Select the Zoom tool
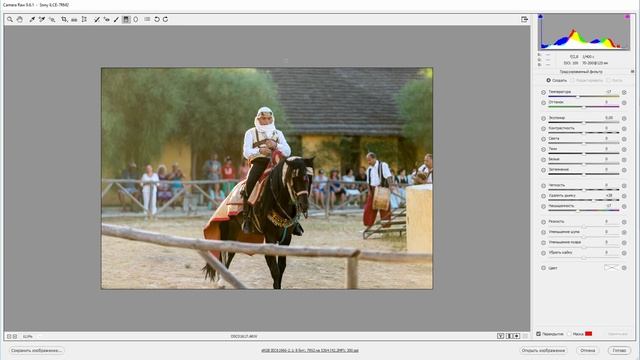 [10, 19]
